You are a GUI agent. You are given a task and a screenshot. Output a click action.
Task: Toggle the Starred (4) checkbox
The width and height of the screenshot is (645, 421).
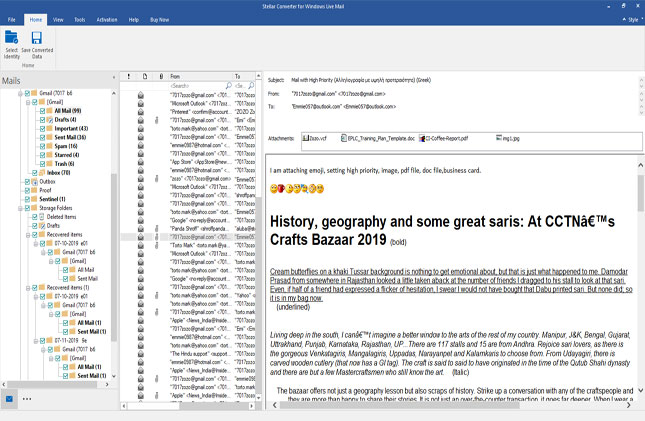point(42,155)
